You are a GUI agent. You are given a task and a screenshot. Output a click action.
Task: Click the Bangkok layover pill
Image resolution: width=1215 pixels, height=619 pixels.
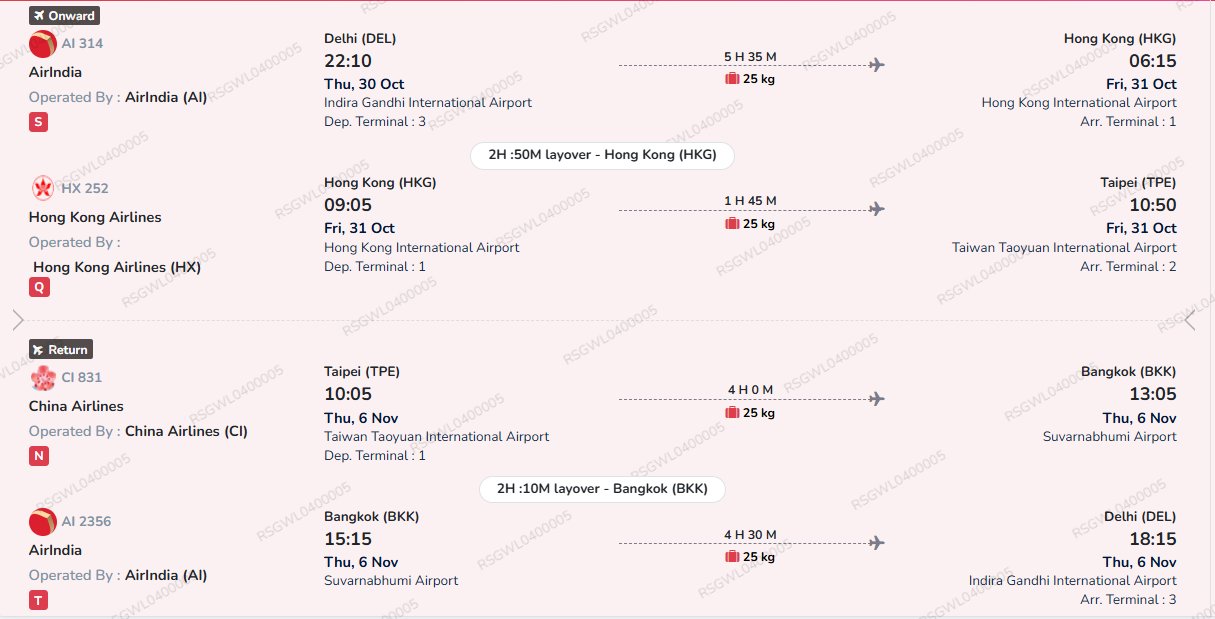[602, 489]
